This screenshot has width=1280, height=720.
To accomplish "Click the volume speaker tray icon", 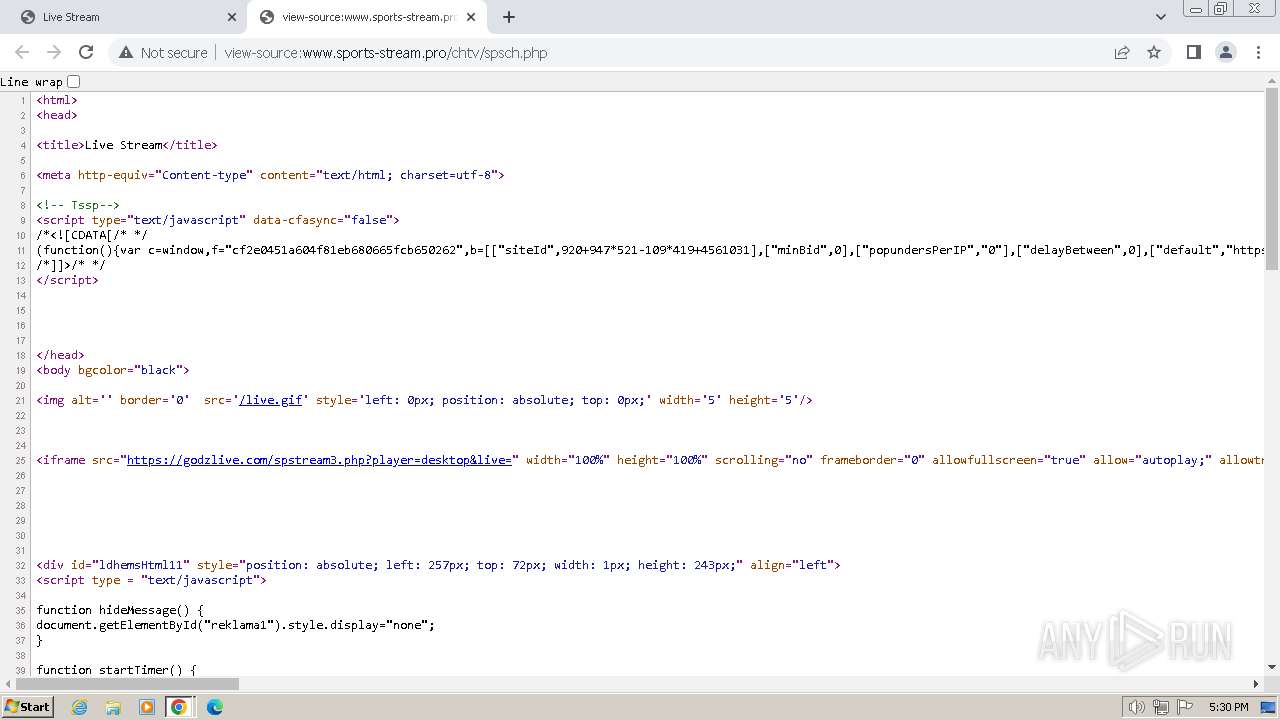I will point(1136,707).
